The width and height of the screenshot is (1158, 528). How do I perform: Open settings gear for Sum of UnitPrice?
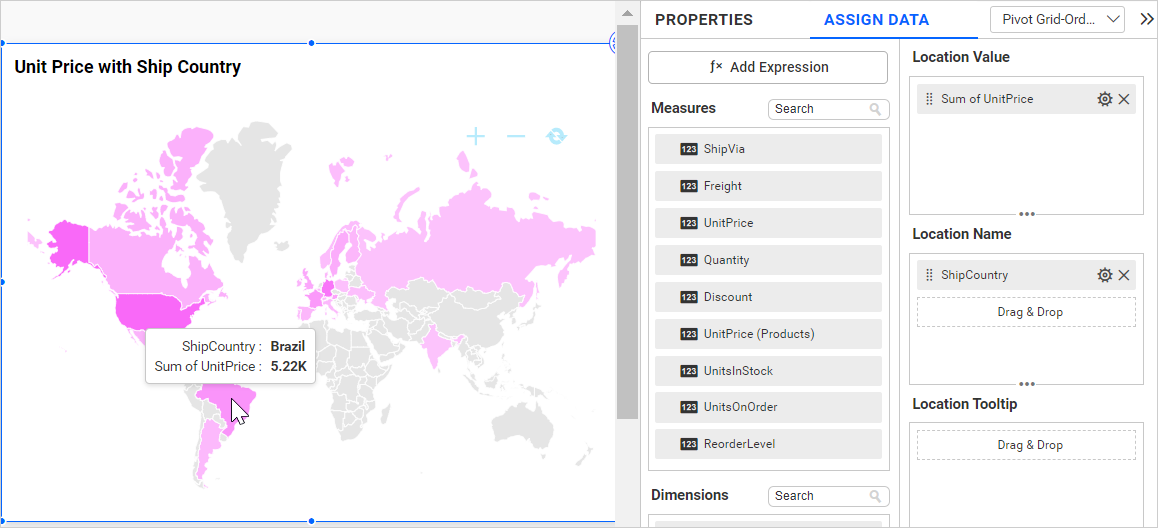(1104, 99)
